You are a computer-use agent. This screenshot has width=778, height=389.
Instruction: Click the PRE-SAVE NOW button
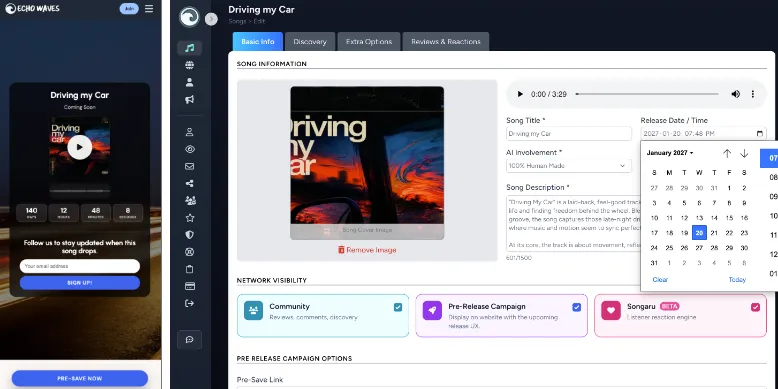[x=80, y=378]
